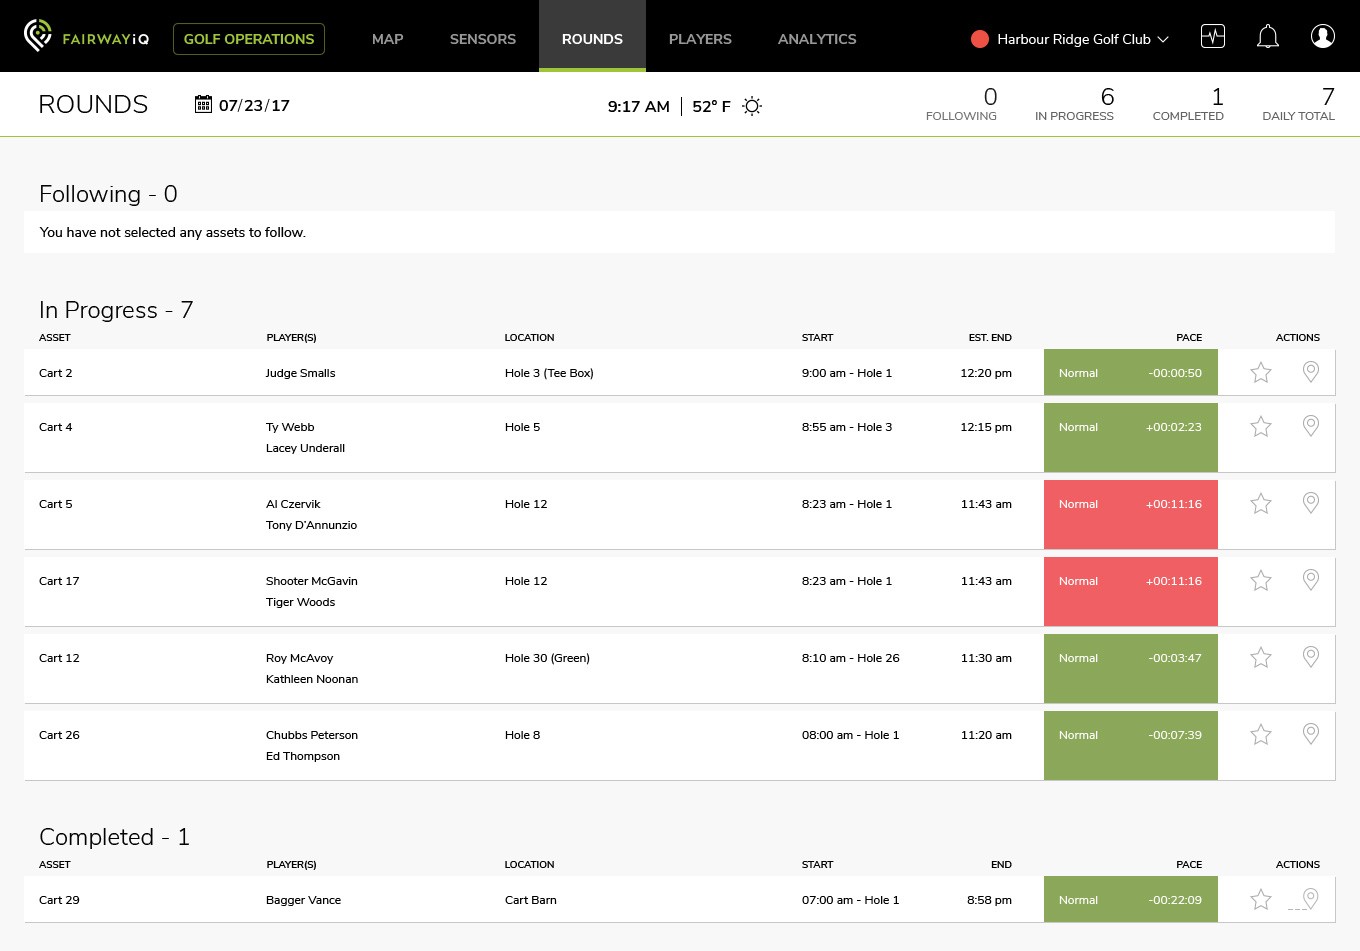Click Cart 12 start time 8:10 am
Image resolution: width=1360 pixels, height=951 pixels.
coord(850,658)
